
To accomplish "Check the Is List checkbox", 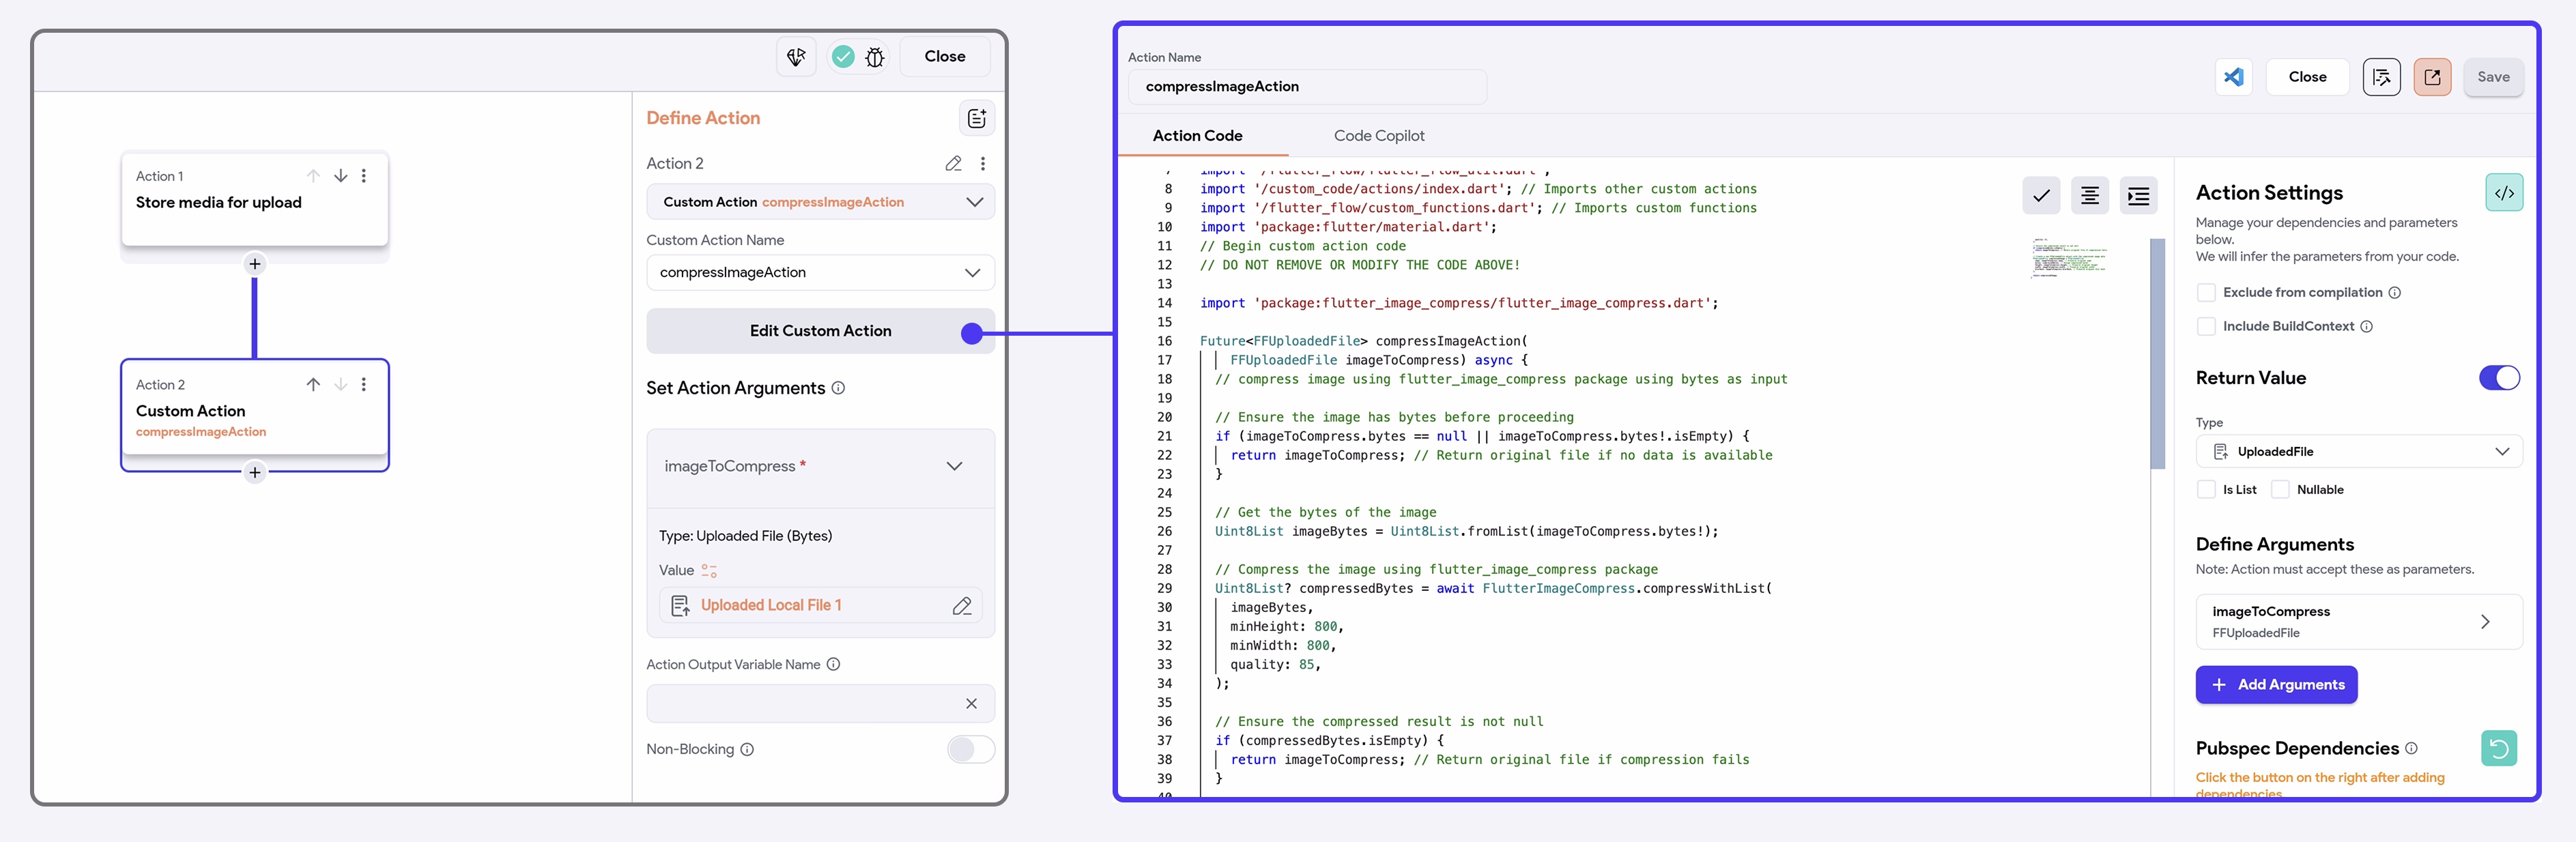I will [x=2206, y=490].
